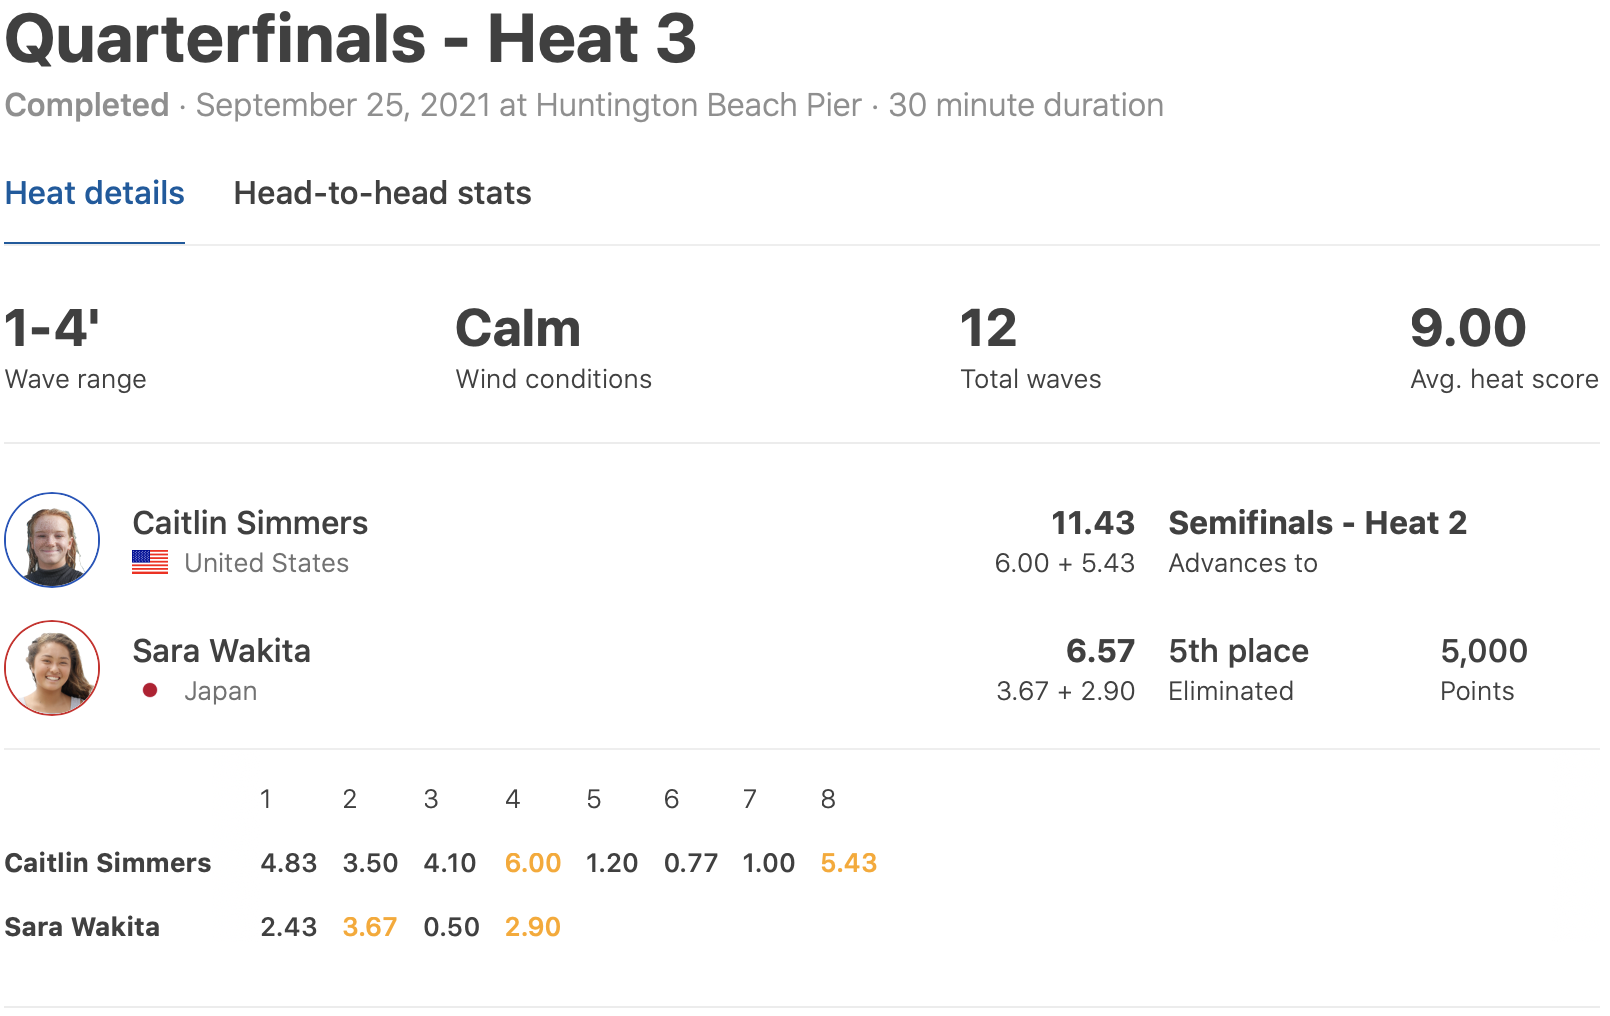Click Sara Wakita's 3.67 wave score

point(369,927)
